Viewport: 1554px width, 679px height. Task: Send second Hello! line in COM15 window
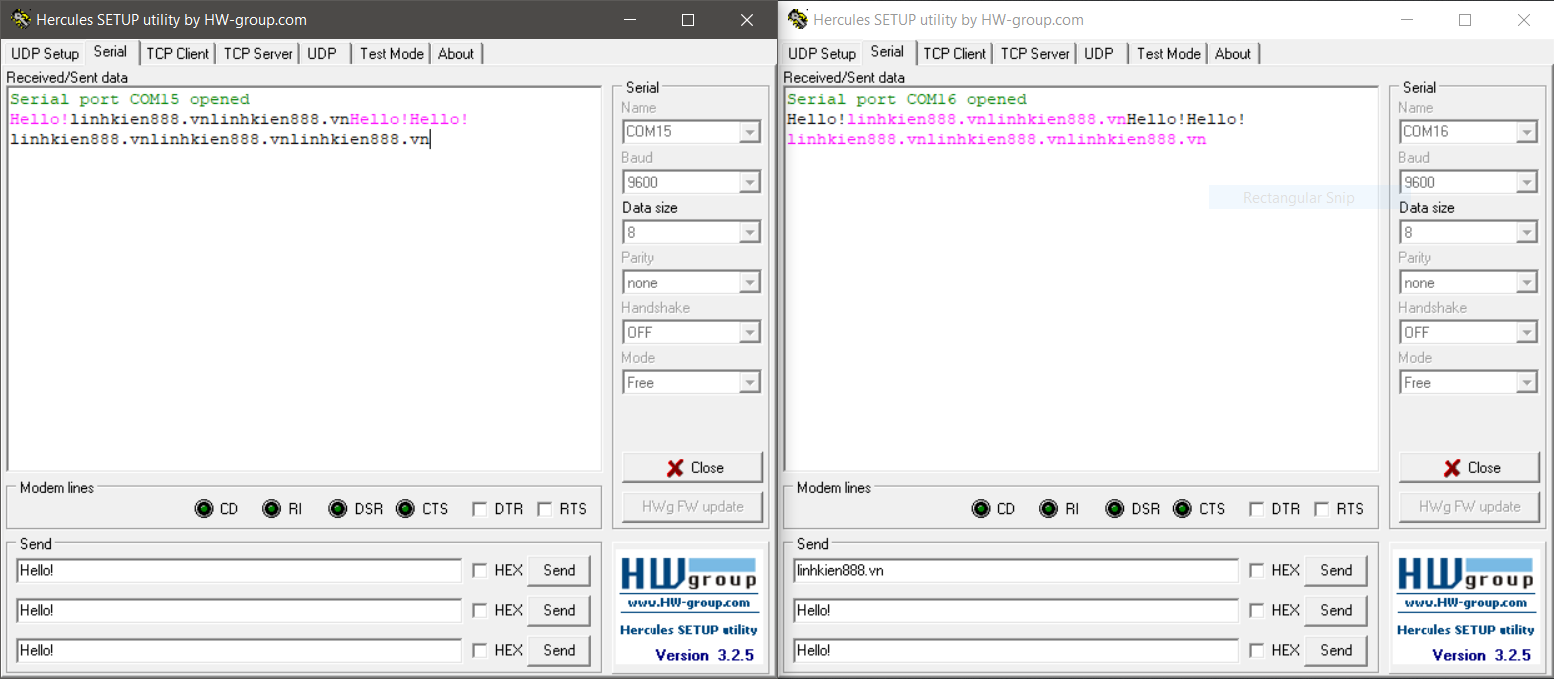(x=559, y=610)
